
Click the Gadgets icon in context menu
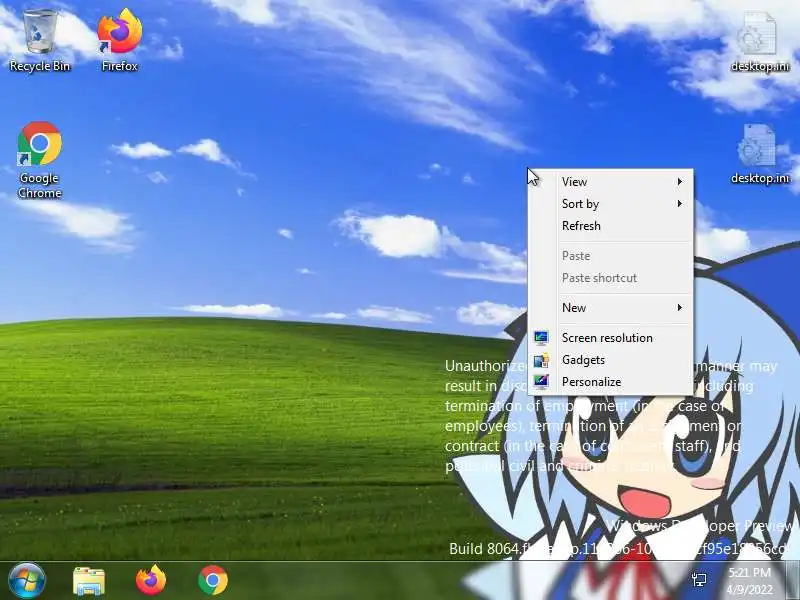541,360
